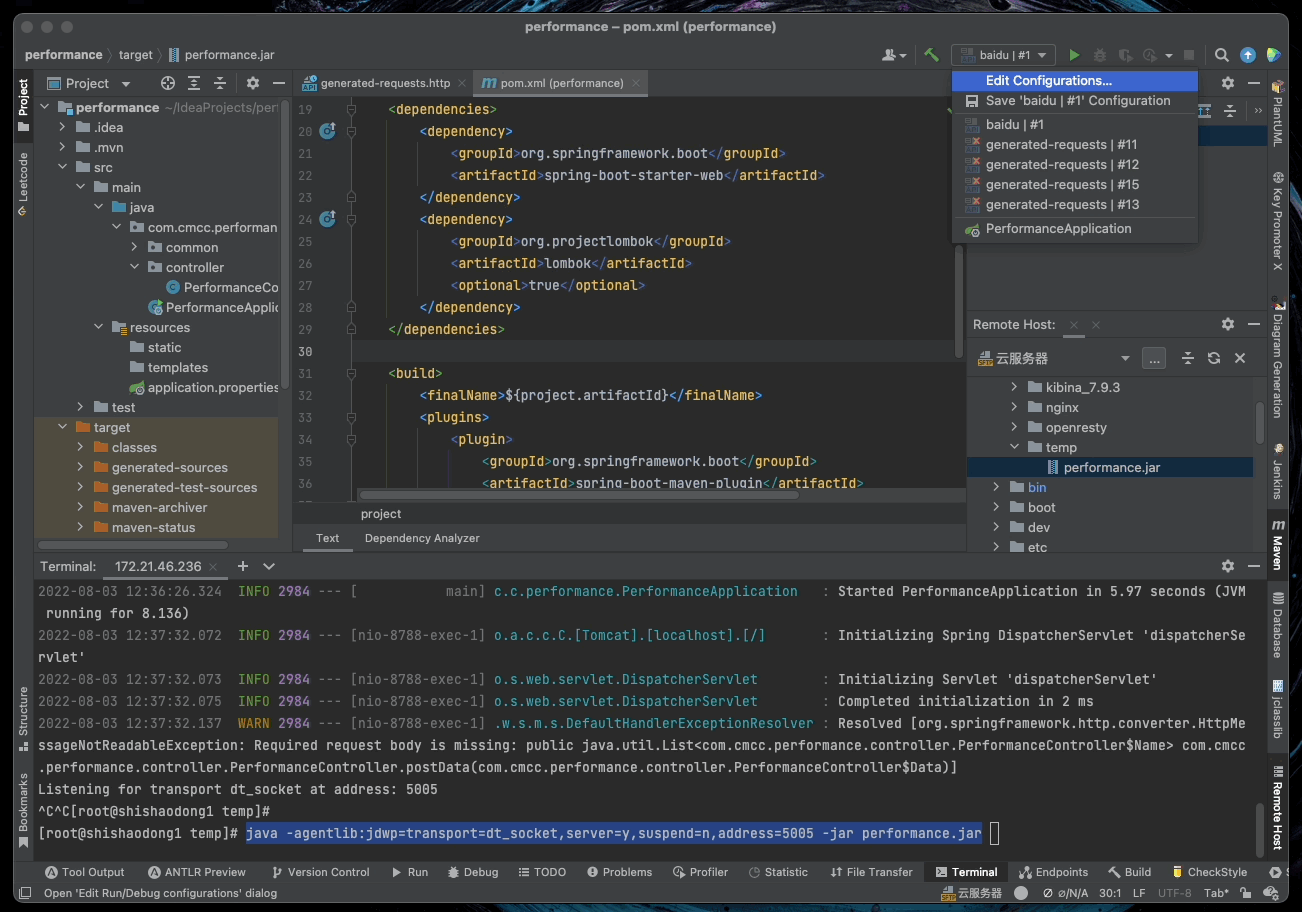The image size is (1302, 912).
Task: Collapse the target folder in project tree
Action: tap(63, 427)
